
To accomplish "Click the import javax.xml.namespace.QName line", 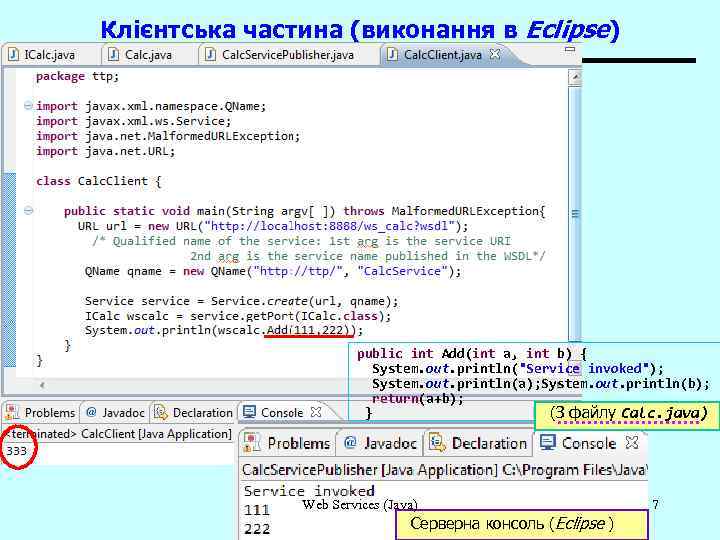I will point(151,106).
